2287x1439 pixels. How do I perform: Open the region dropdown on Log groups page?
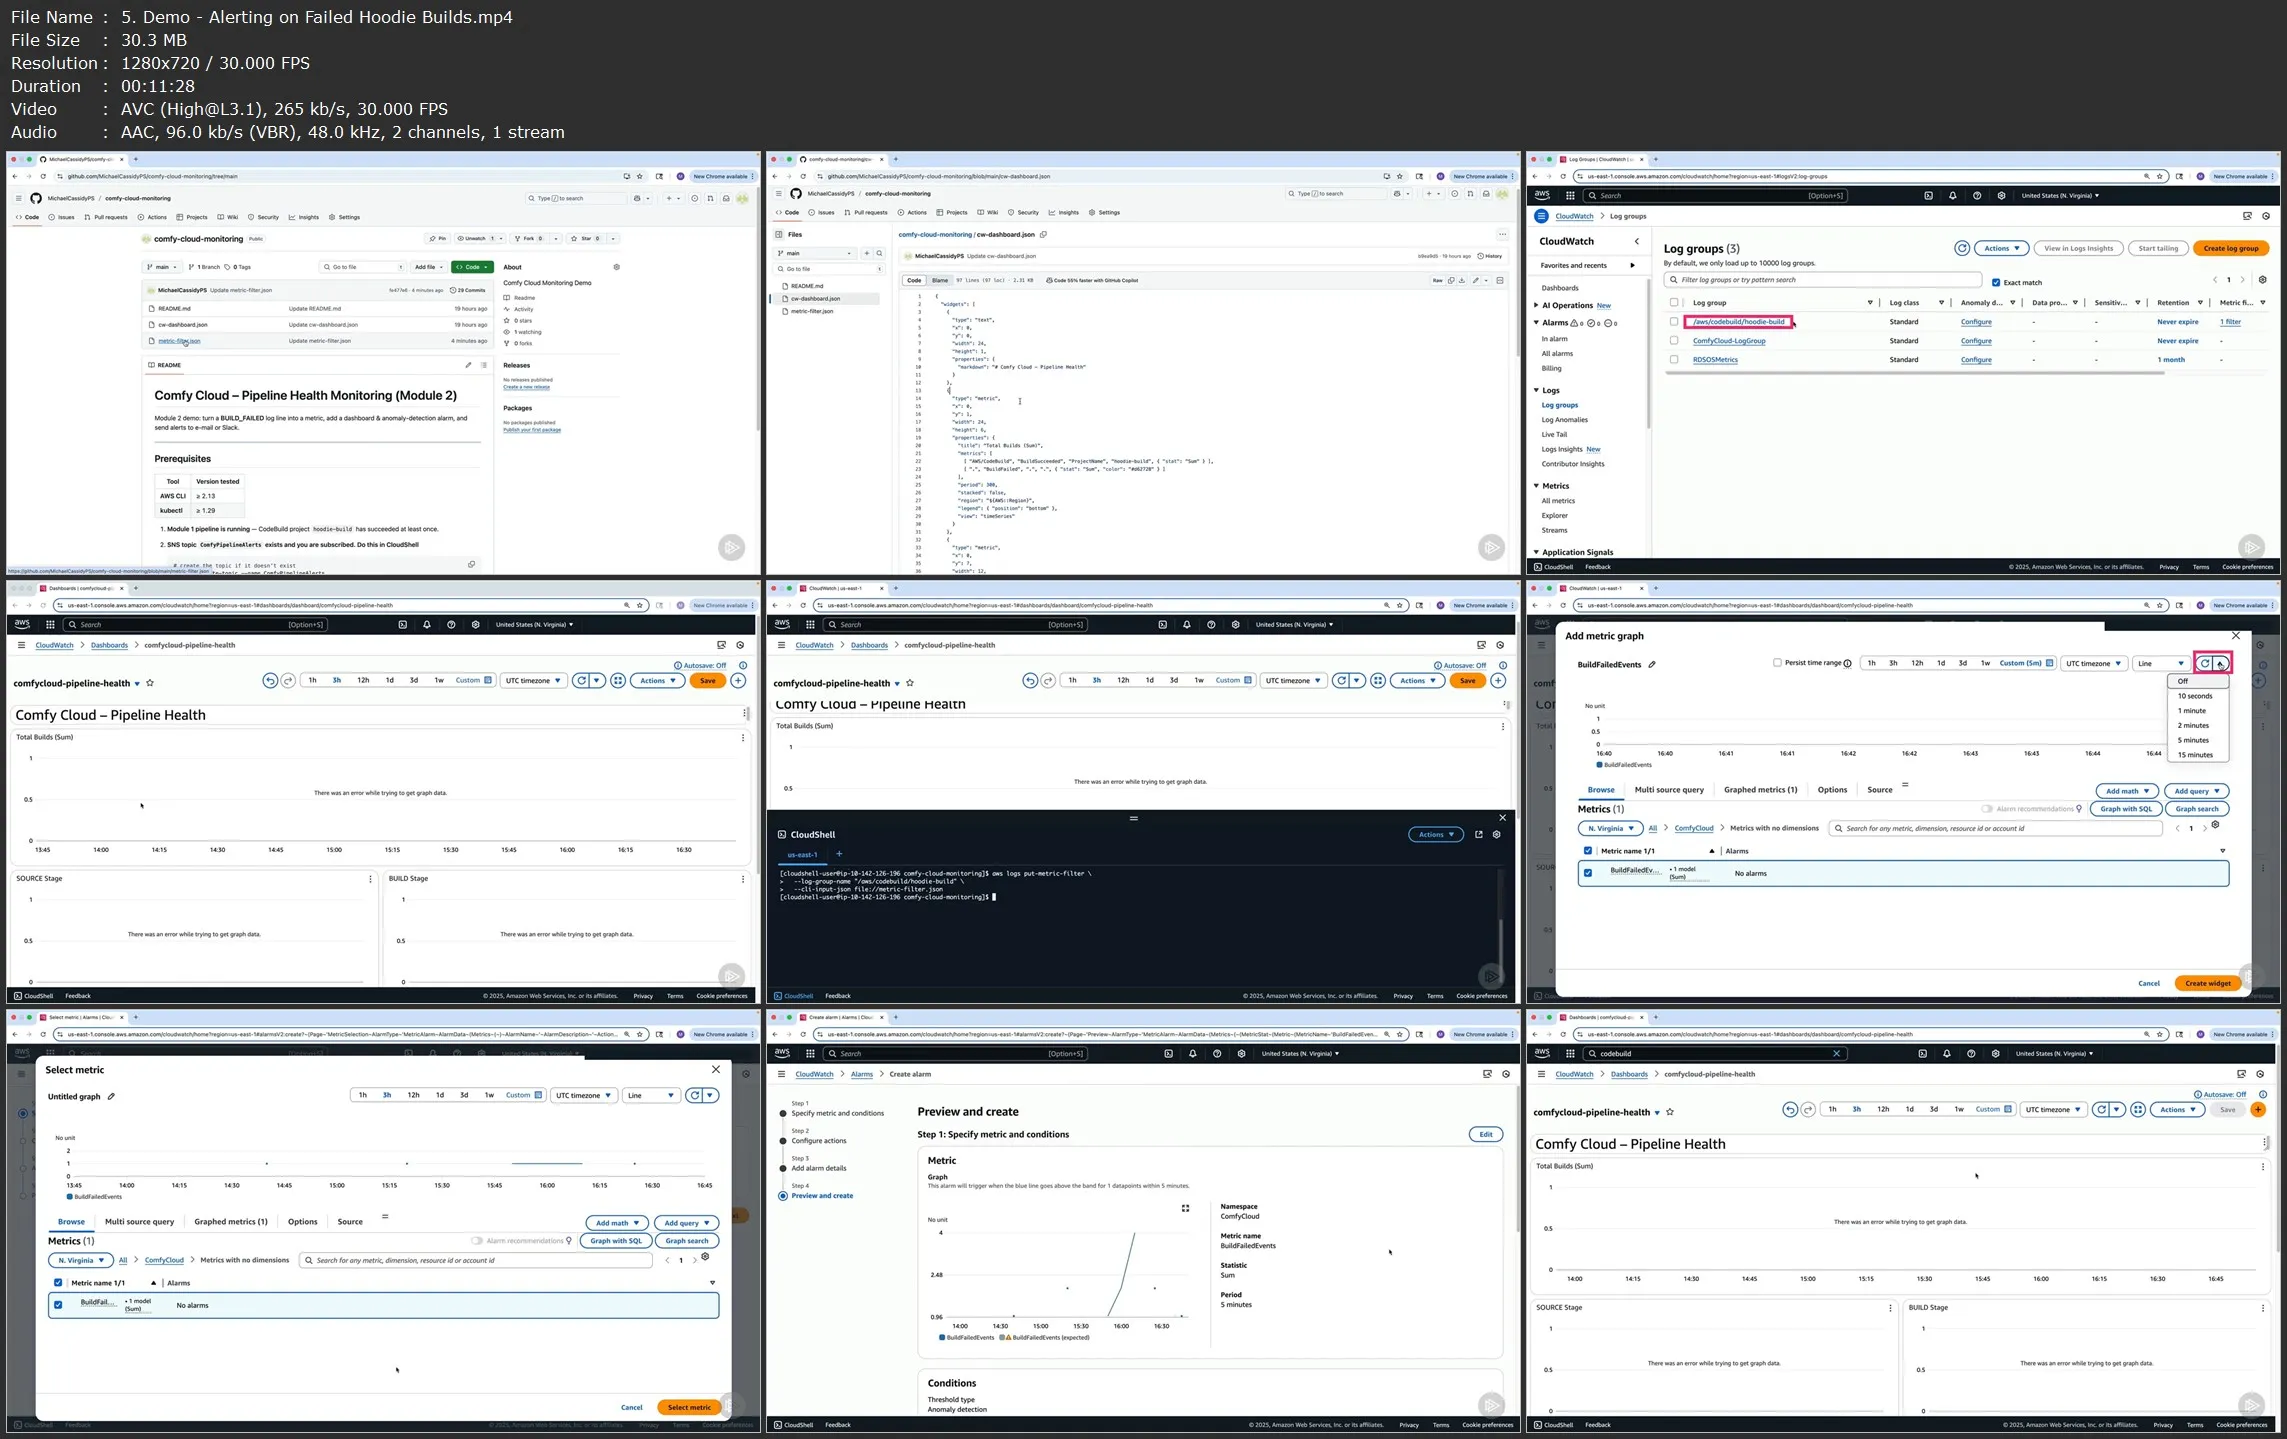click(2060, 196)
